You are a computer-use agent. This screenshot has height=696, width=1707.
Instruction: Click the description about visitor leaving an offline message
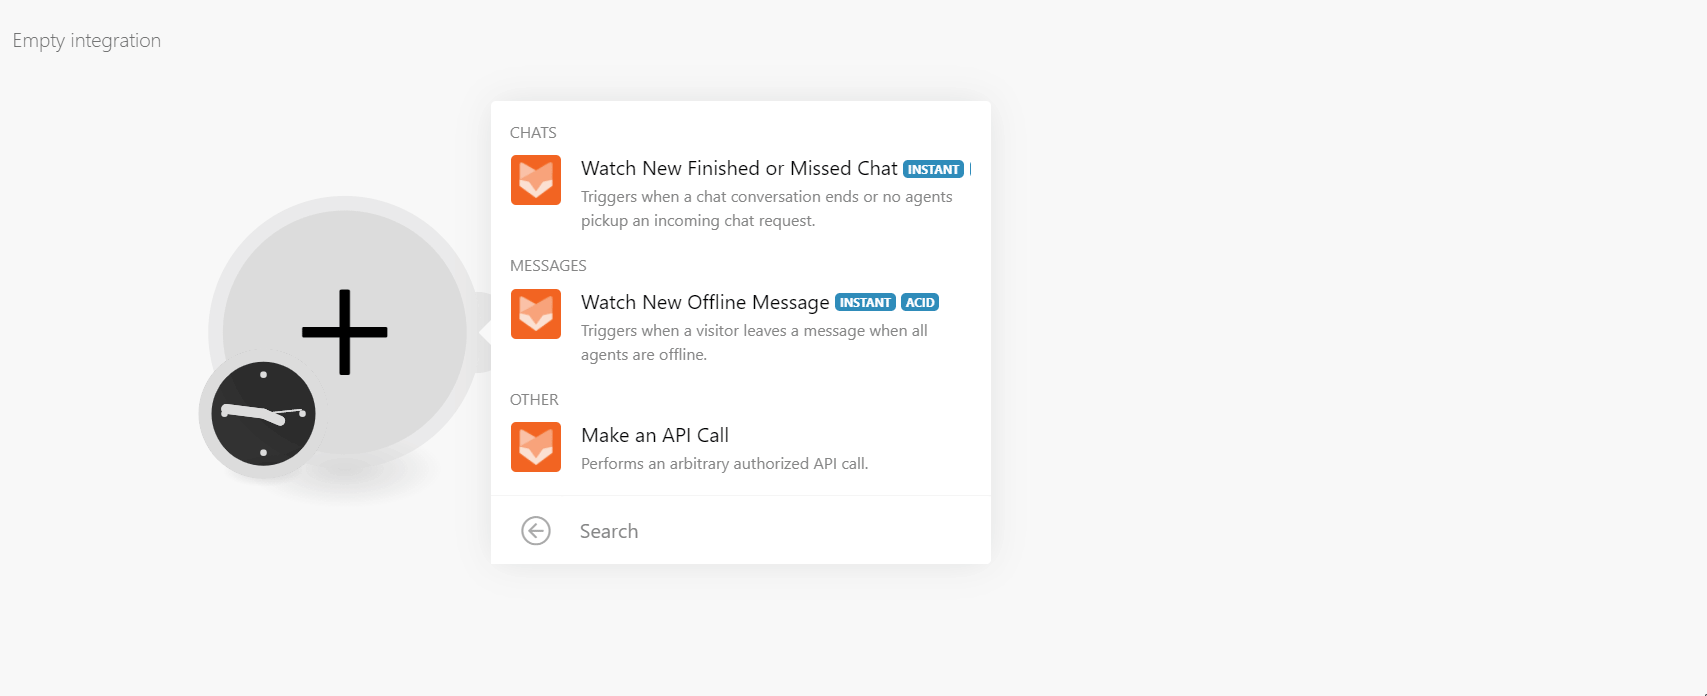click(754, 343)
